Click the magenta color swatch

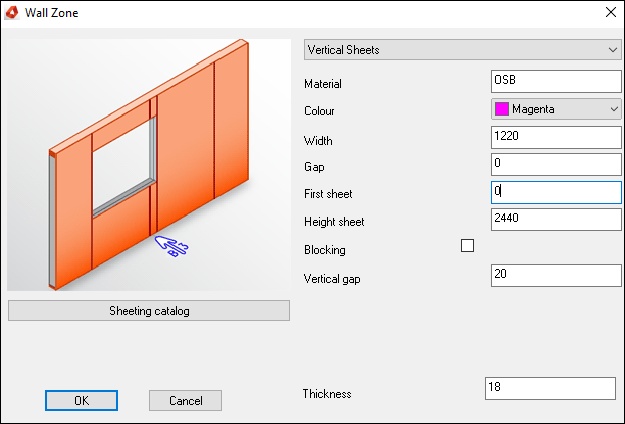[501, 109]
